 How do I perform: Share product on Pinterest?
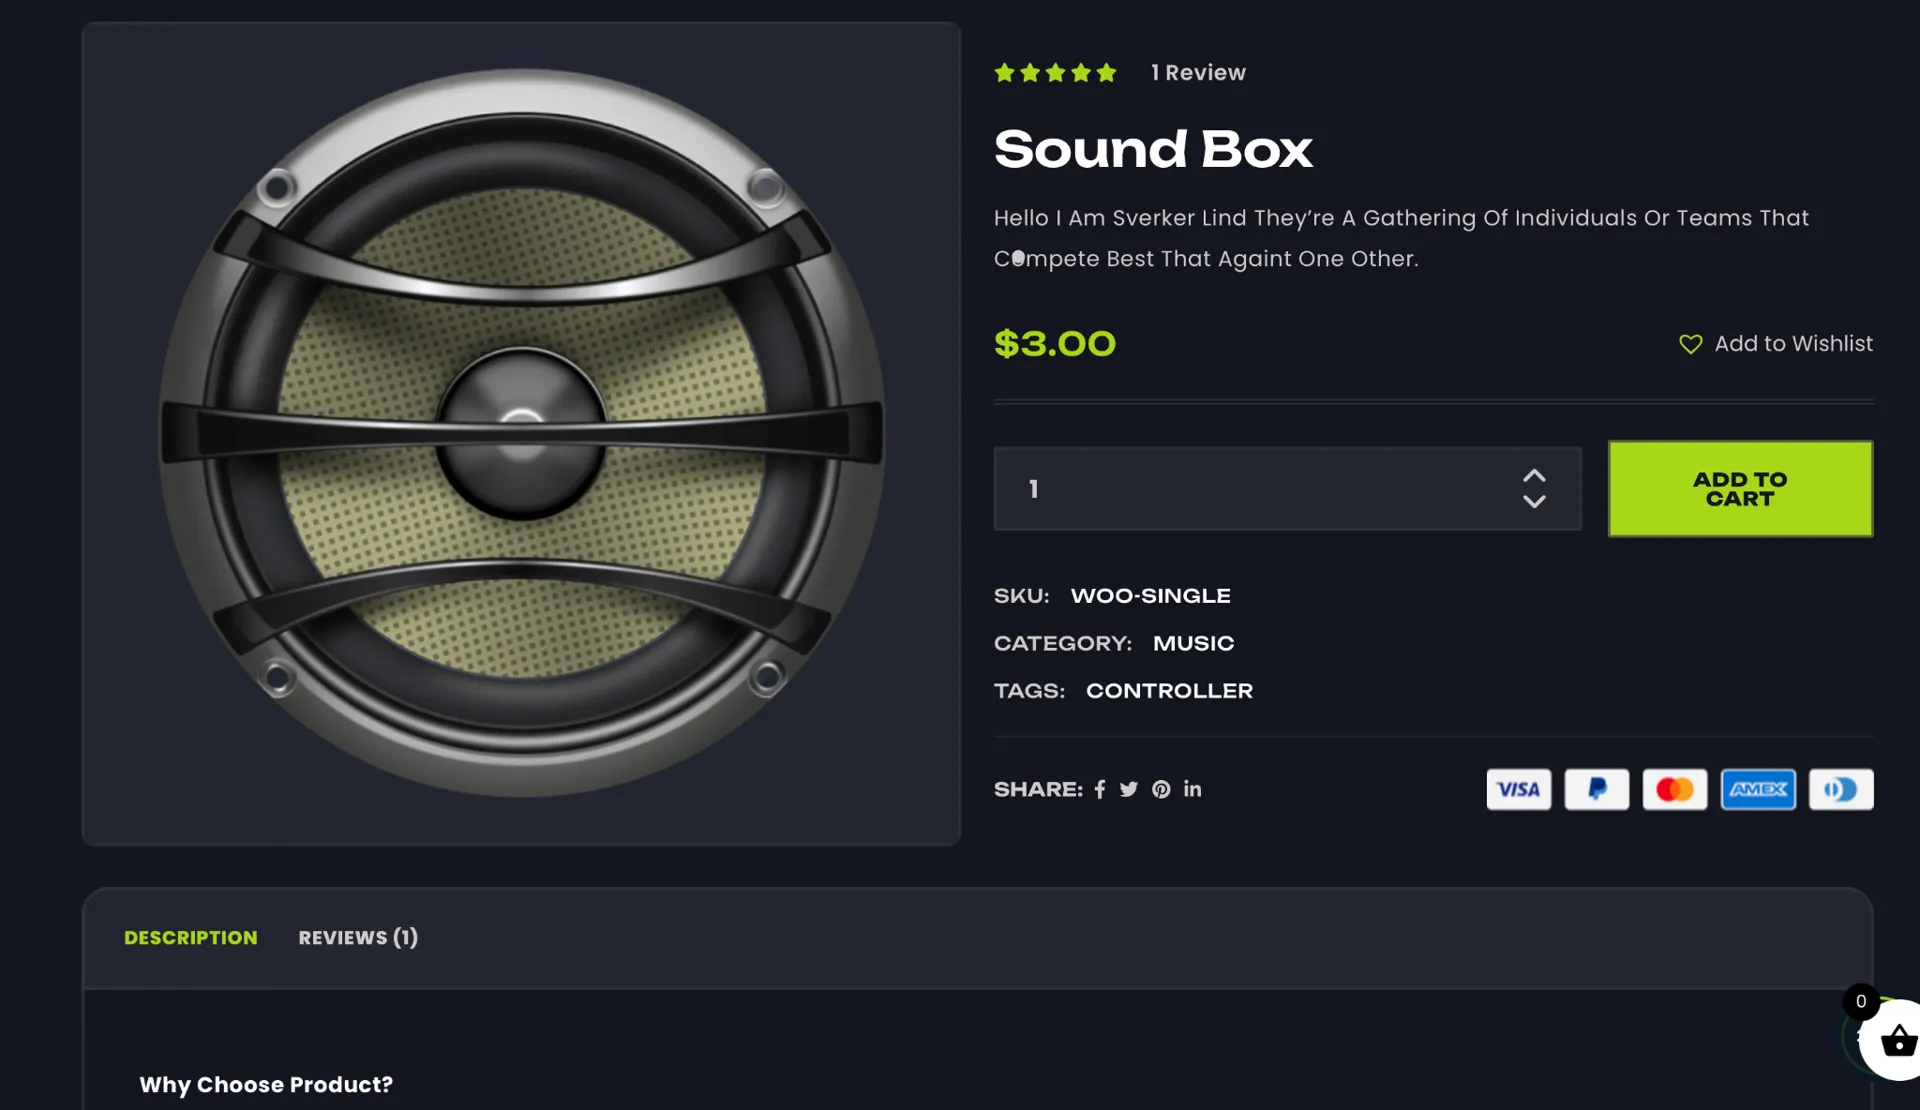coord(1161,790)
